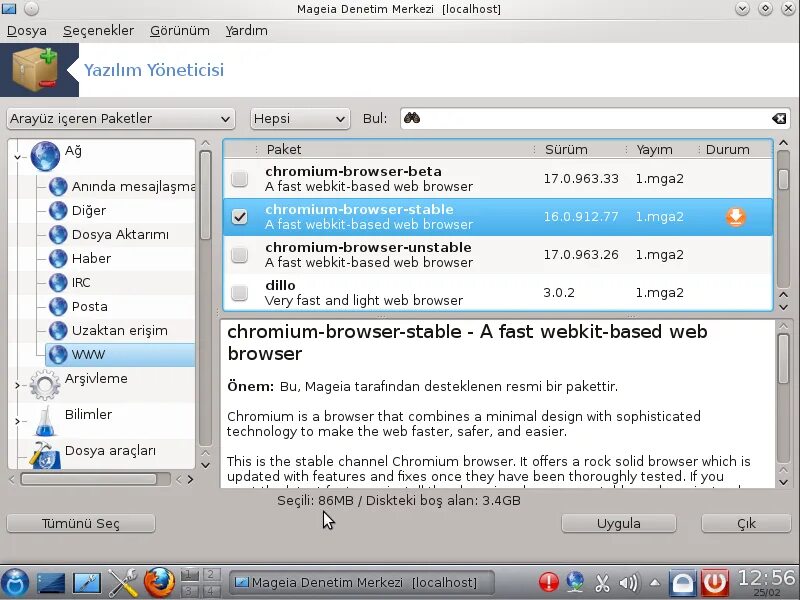Collapse the Ağ category tree

tap(17, 157)
